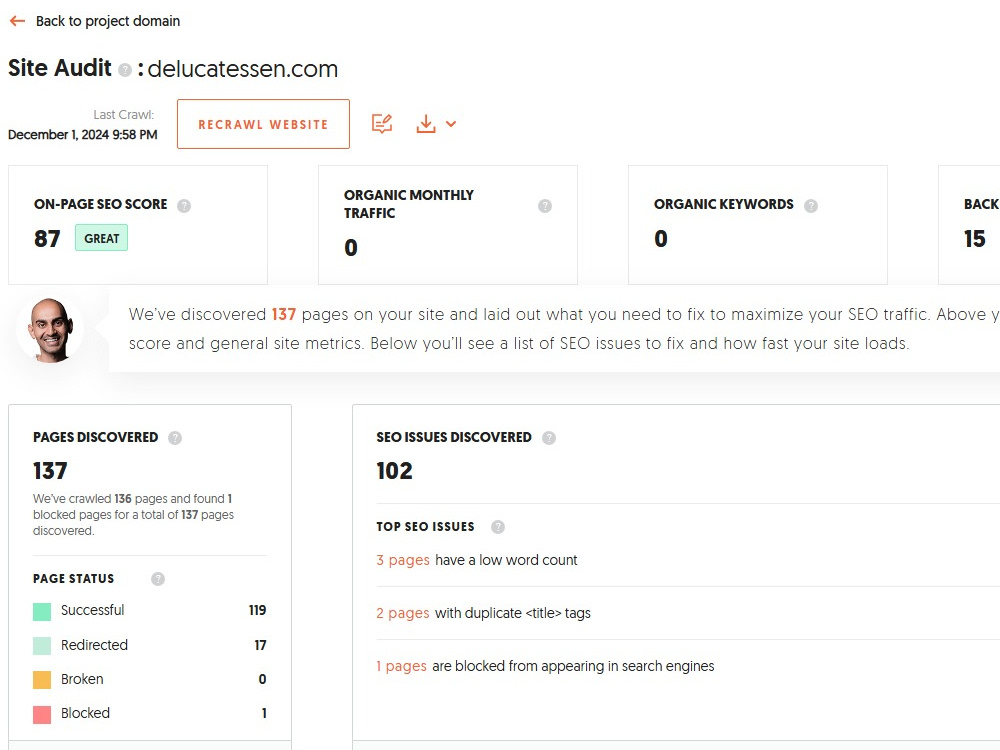Click the Successful green color swatch

42,612
